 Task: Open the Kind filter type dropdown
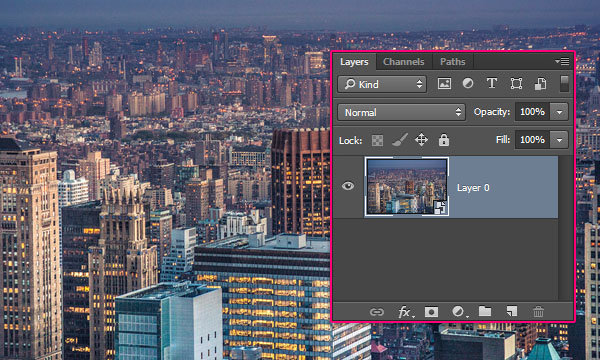coord(382,84)
